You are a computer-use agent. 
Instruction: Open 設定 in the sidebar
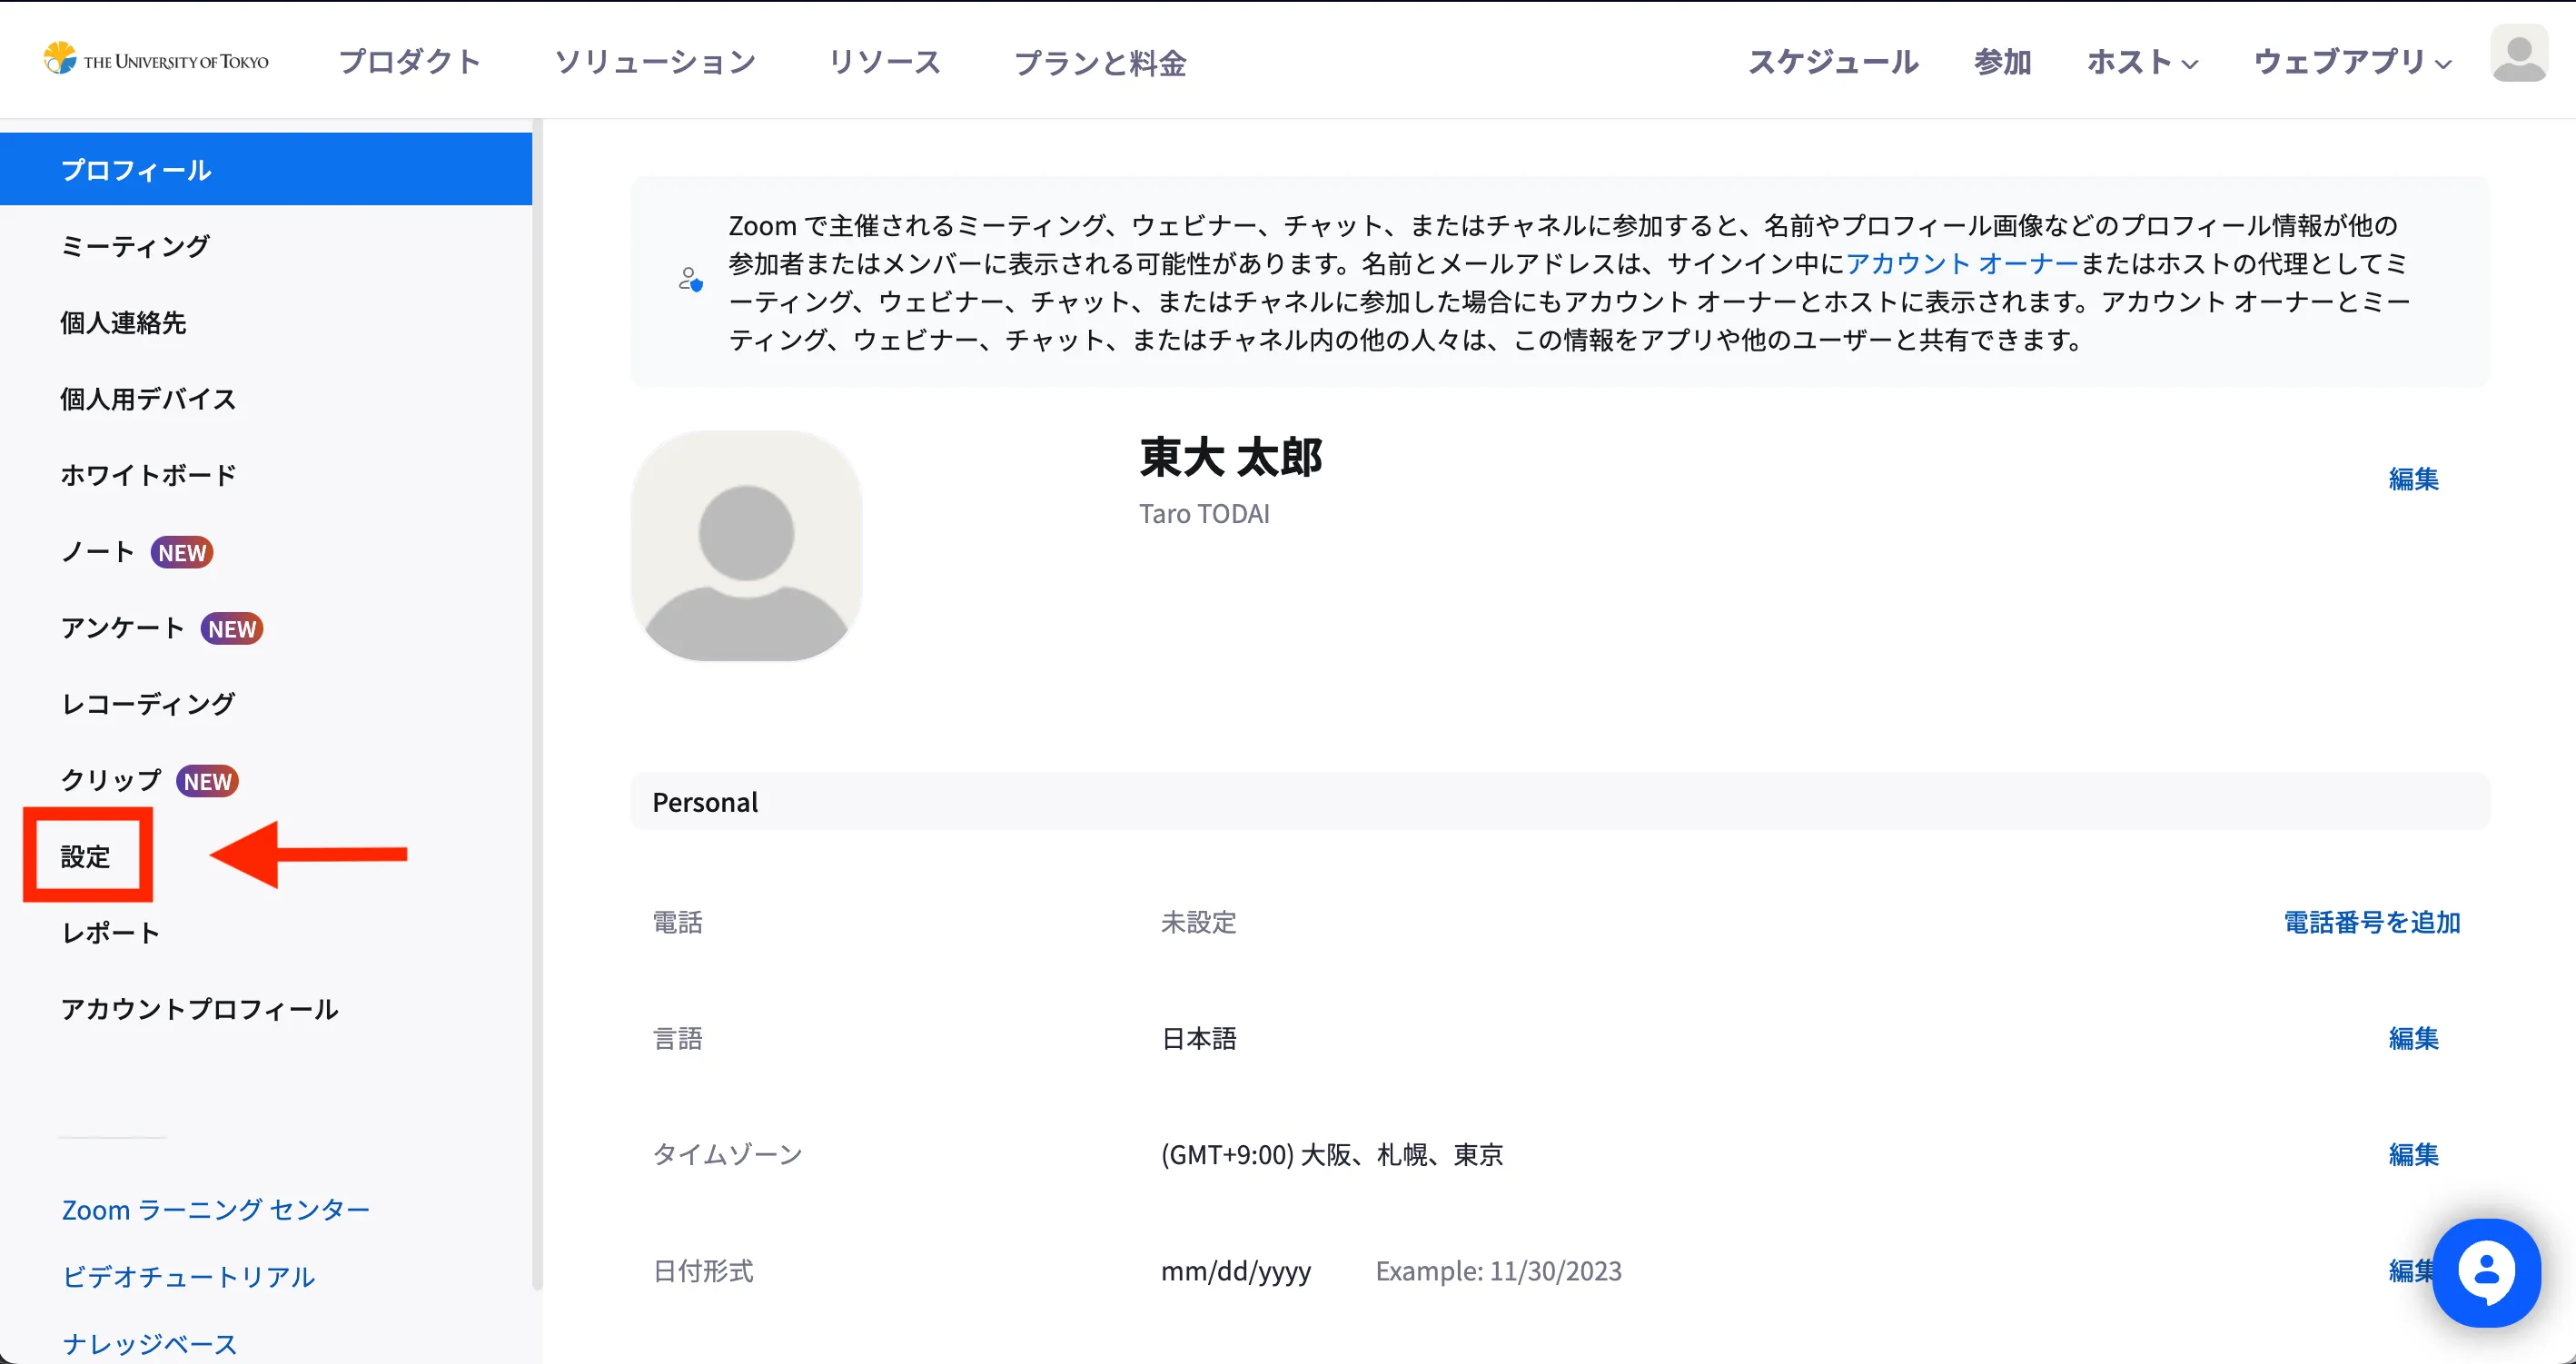86,856
